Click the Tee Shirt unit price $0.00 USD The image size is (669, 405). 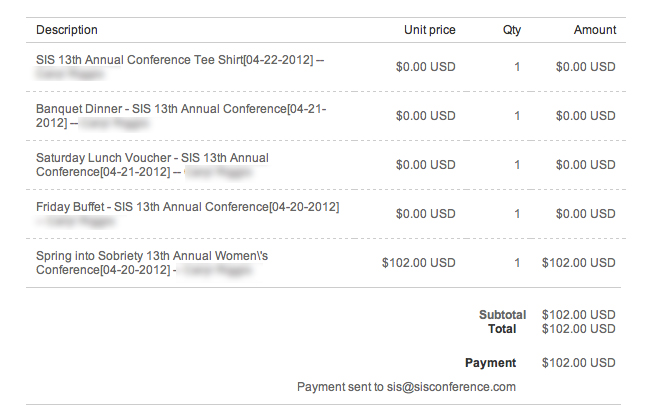[x=426, y=67]
